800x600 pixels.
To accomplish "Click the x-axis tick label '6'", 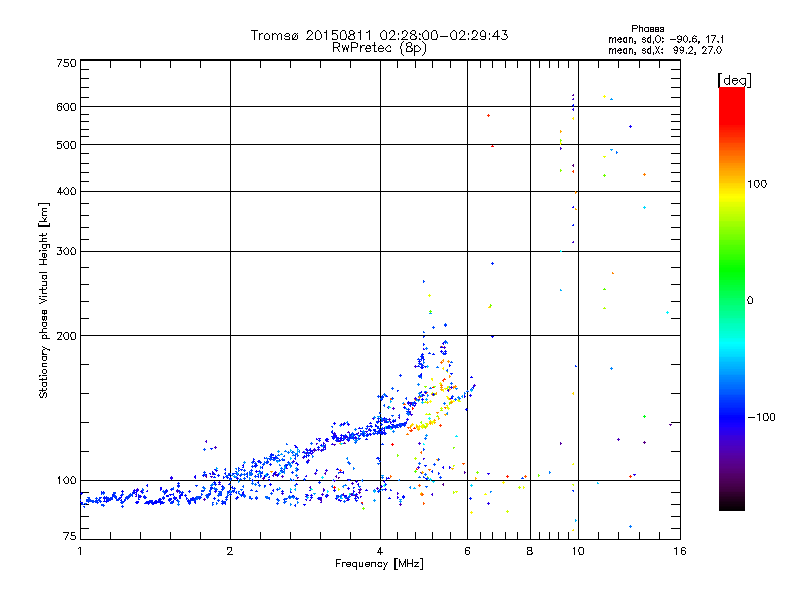I will (x=467, y=551).
